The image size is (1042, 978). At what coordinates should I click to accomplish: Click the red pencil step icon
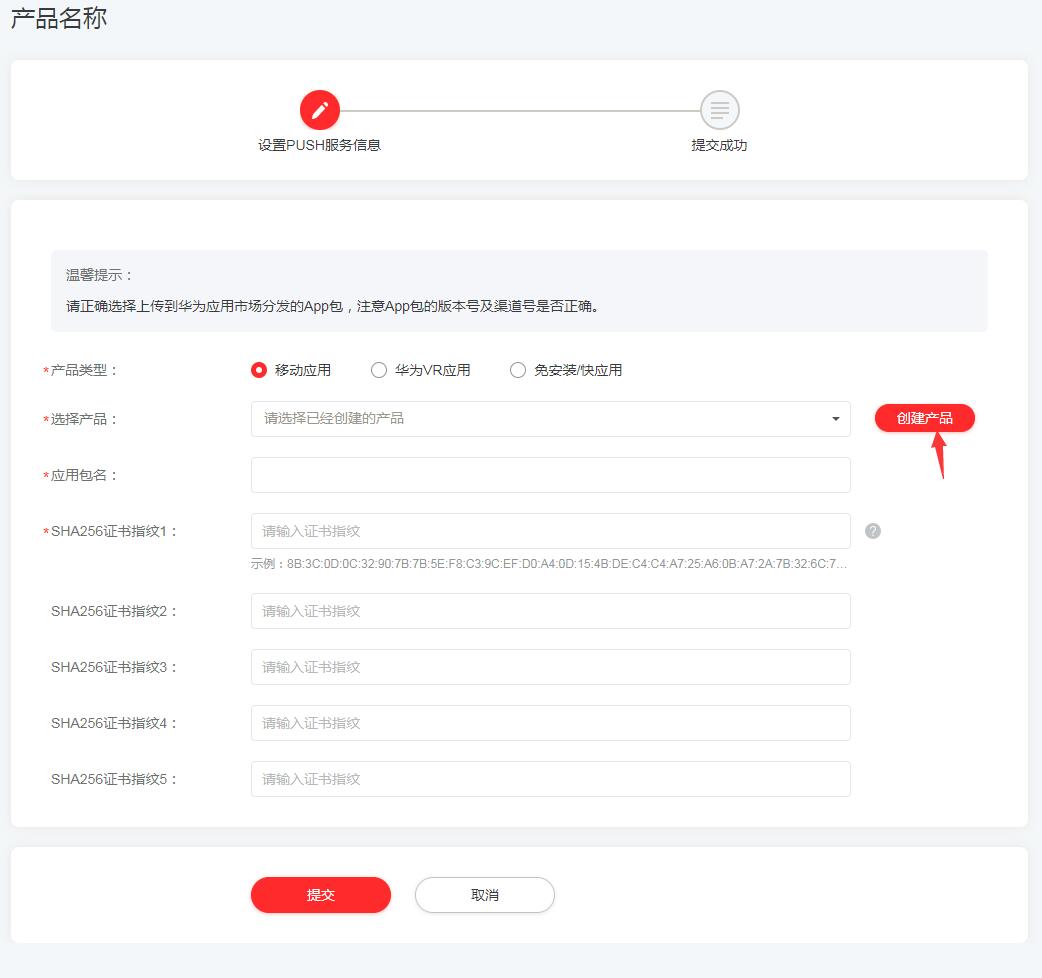pos(320,110)
